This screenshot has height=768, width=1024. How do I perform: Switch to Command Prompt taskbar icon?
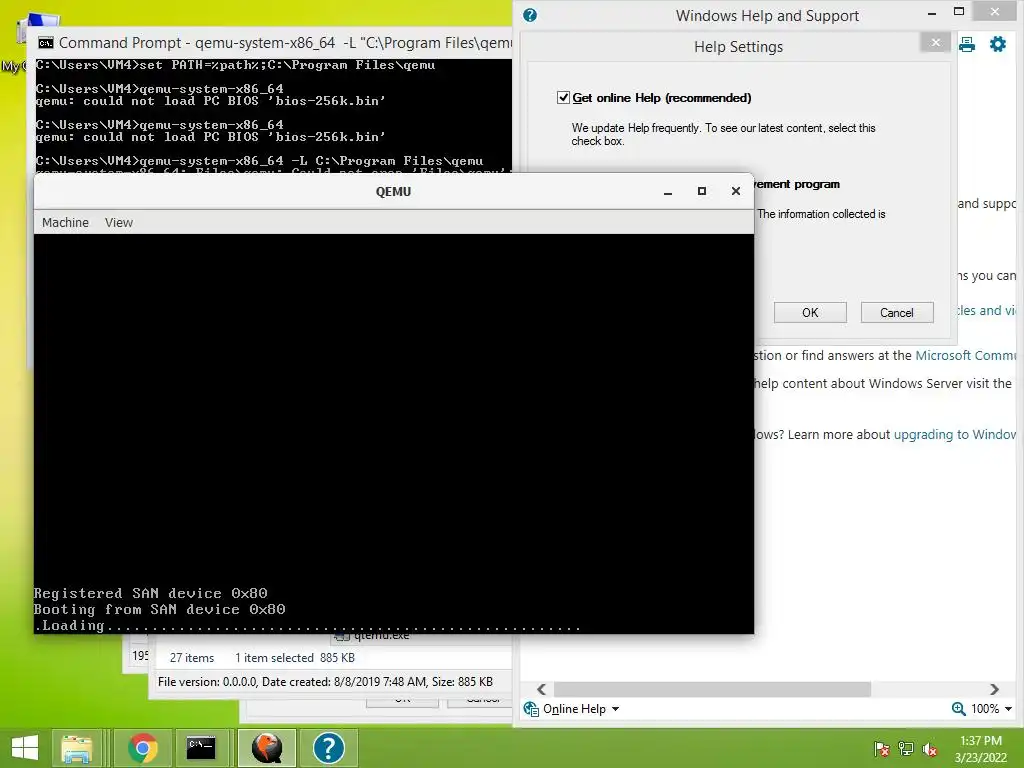[200, 748]
